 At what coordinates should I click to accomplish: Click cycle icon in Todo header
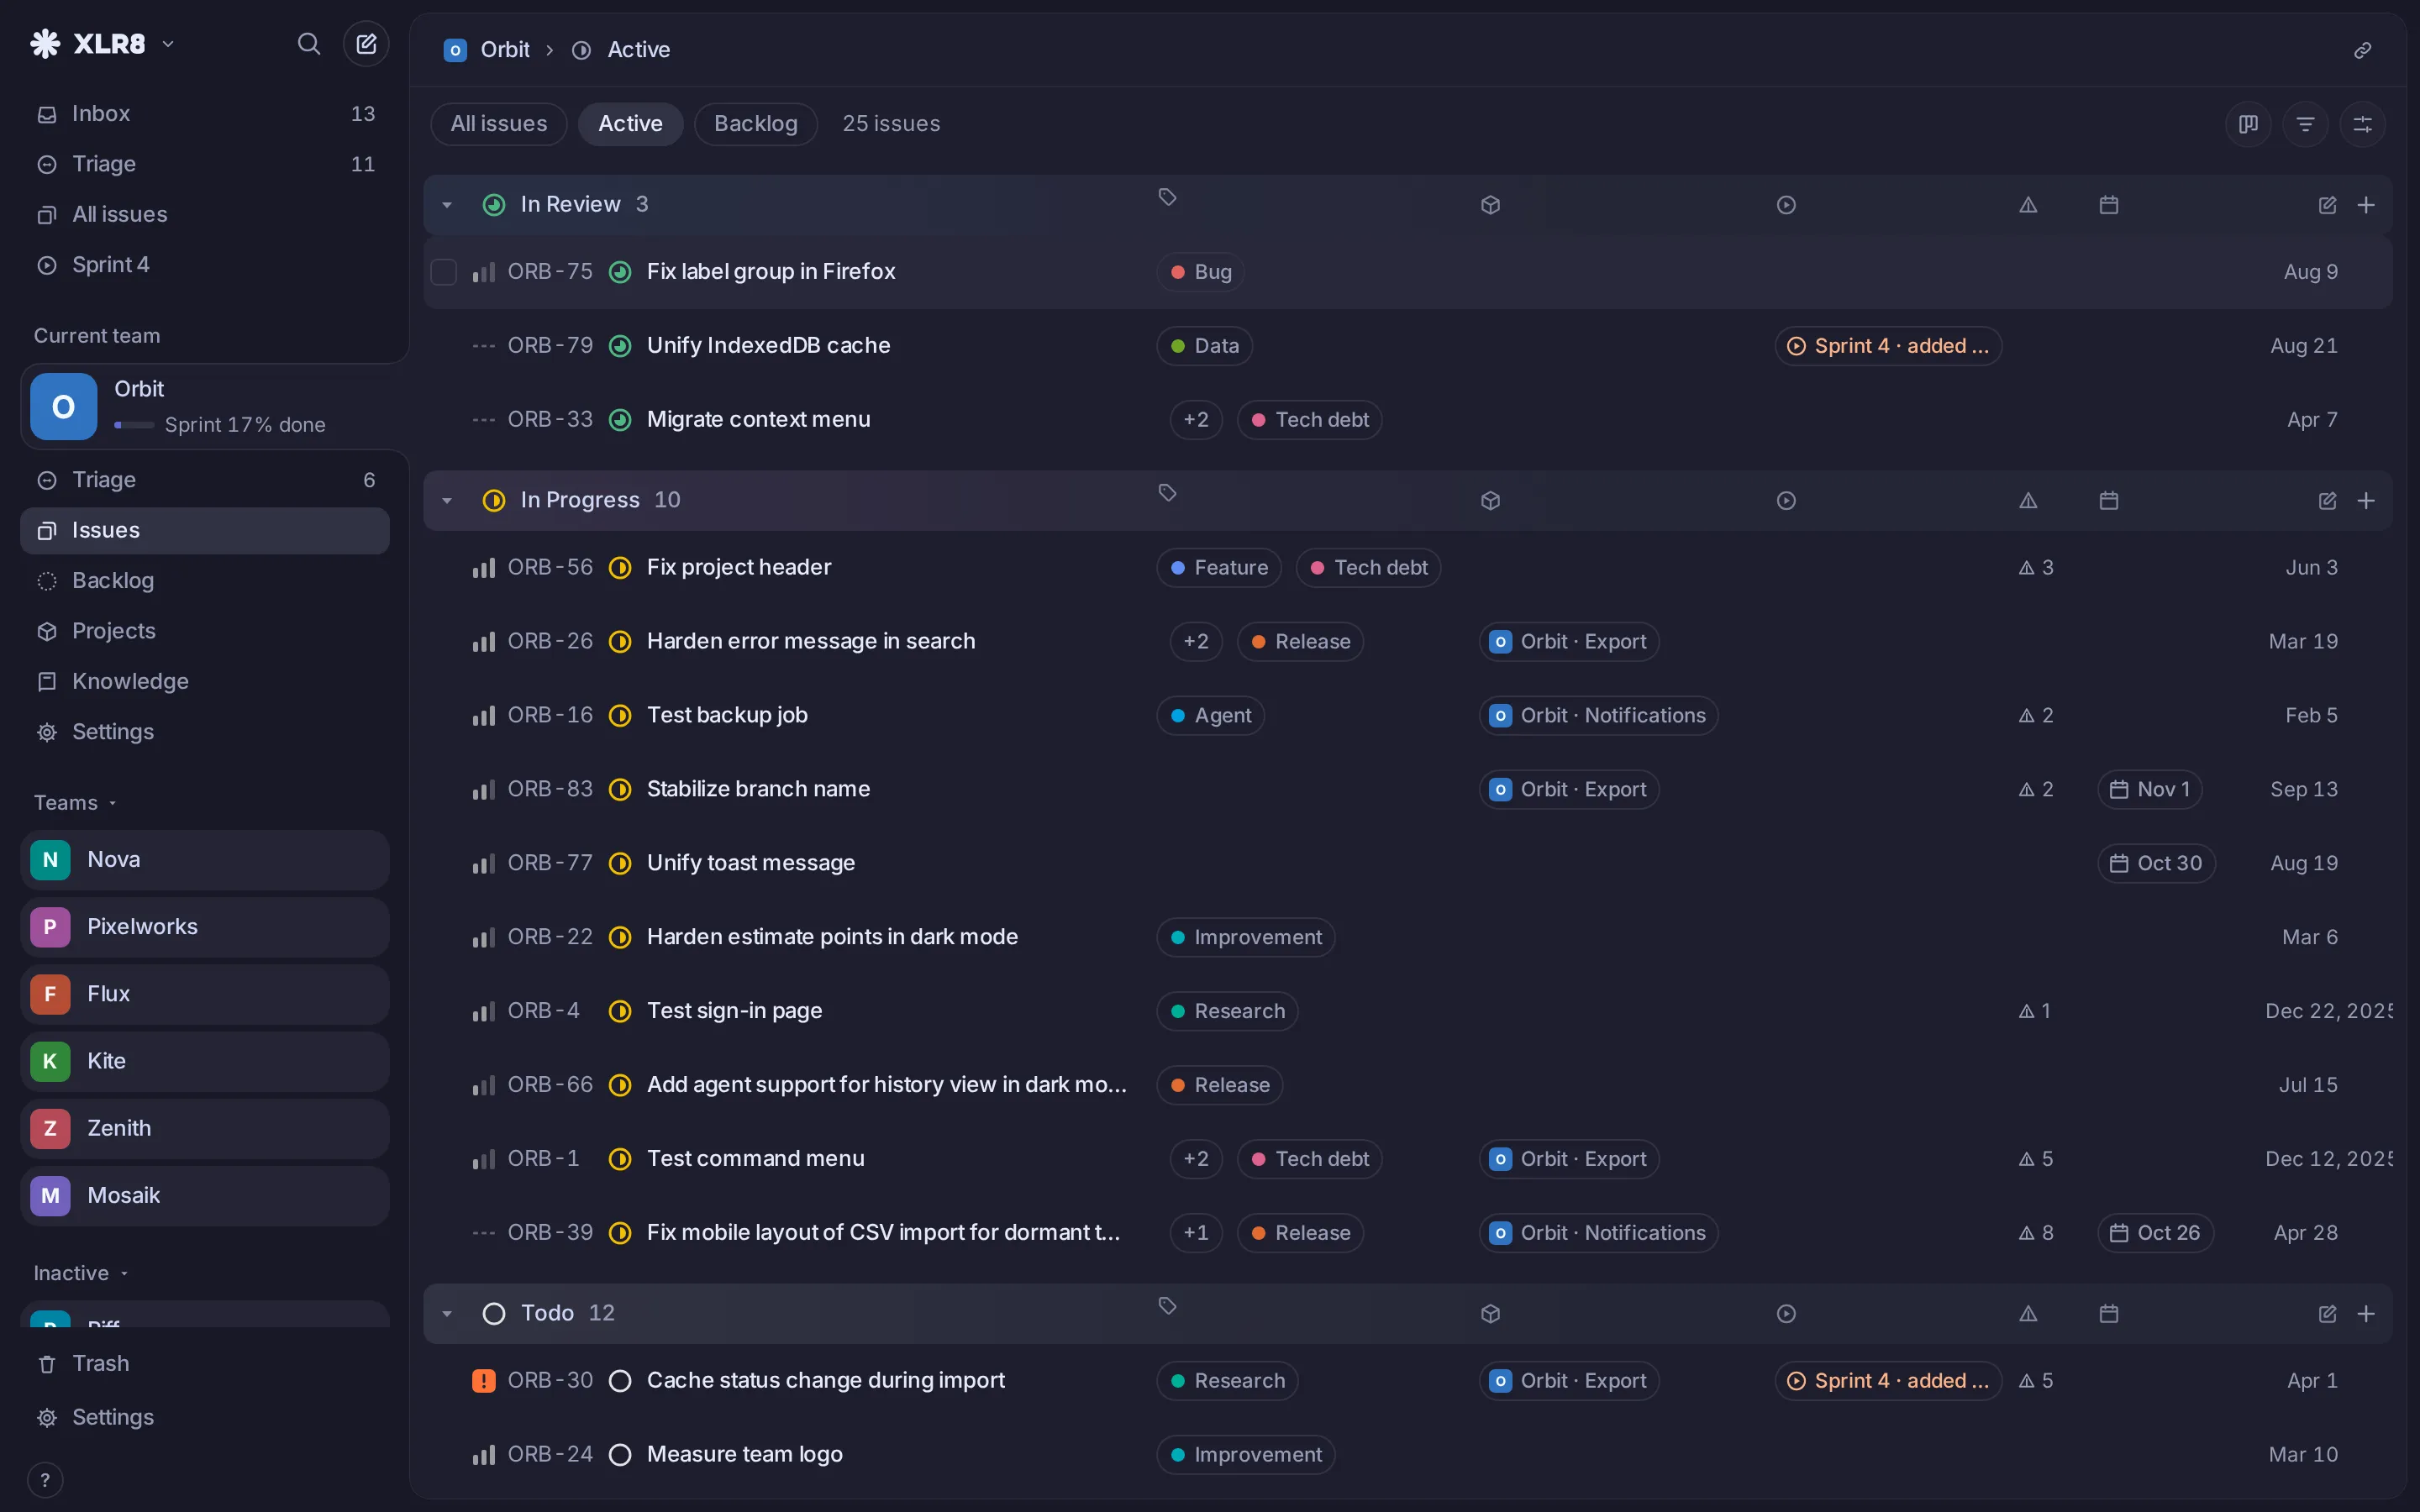pyautogui.click(x=1786, y=1314)
